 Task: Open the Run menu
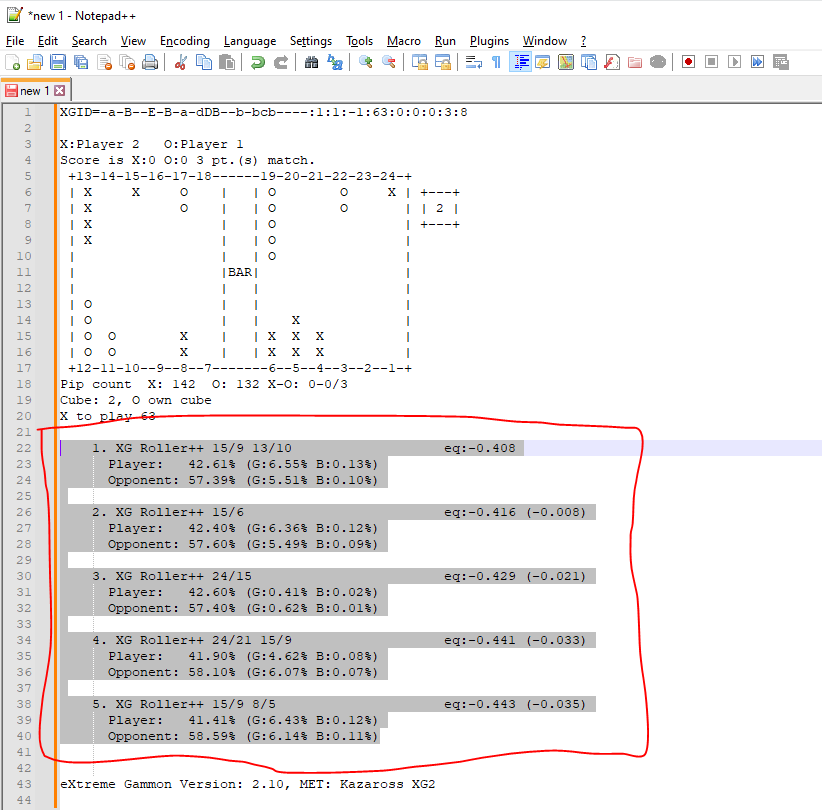445,41
